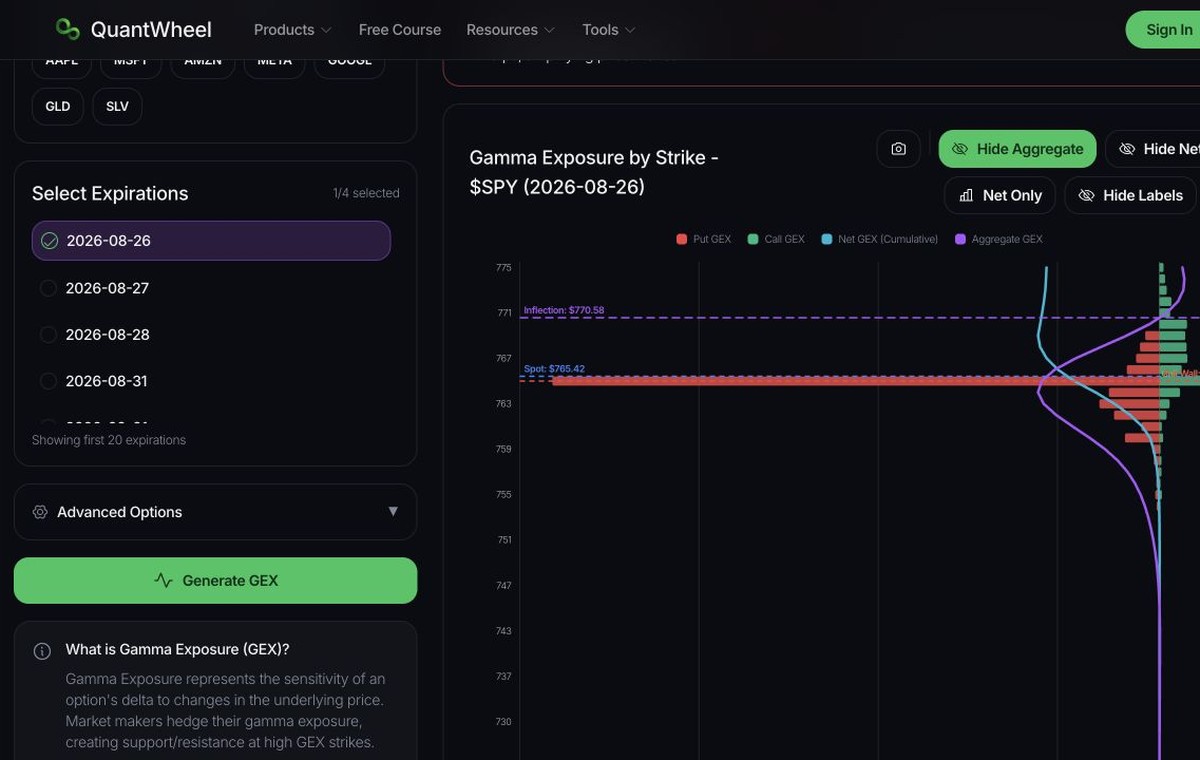This screenshot has height=760, width=1200.
Task: Click the Generate GEX button
Action: click(215, 580)
